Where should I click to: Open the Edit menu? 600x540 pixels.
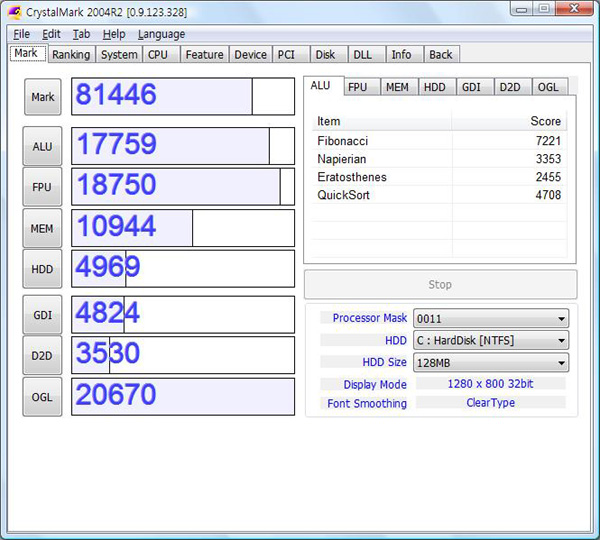pyautogui.click(x=51, y=34)
